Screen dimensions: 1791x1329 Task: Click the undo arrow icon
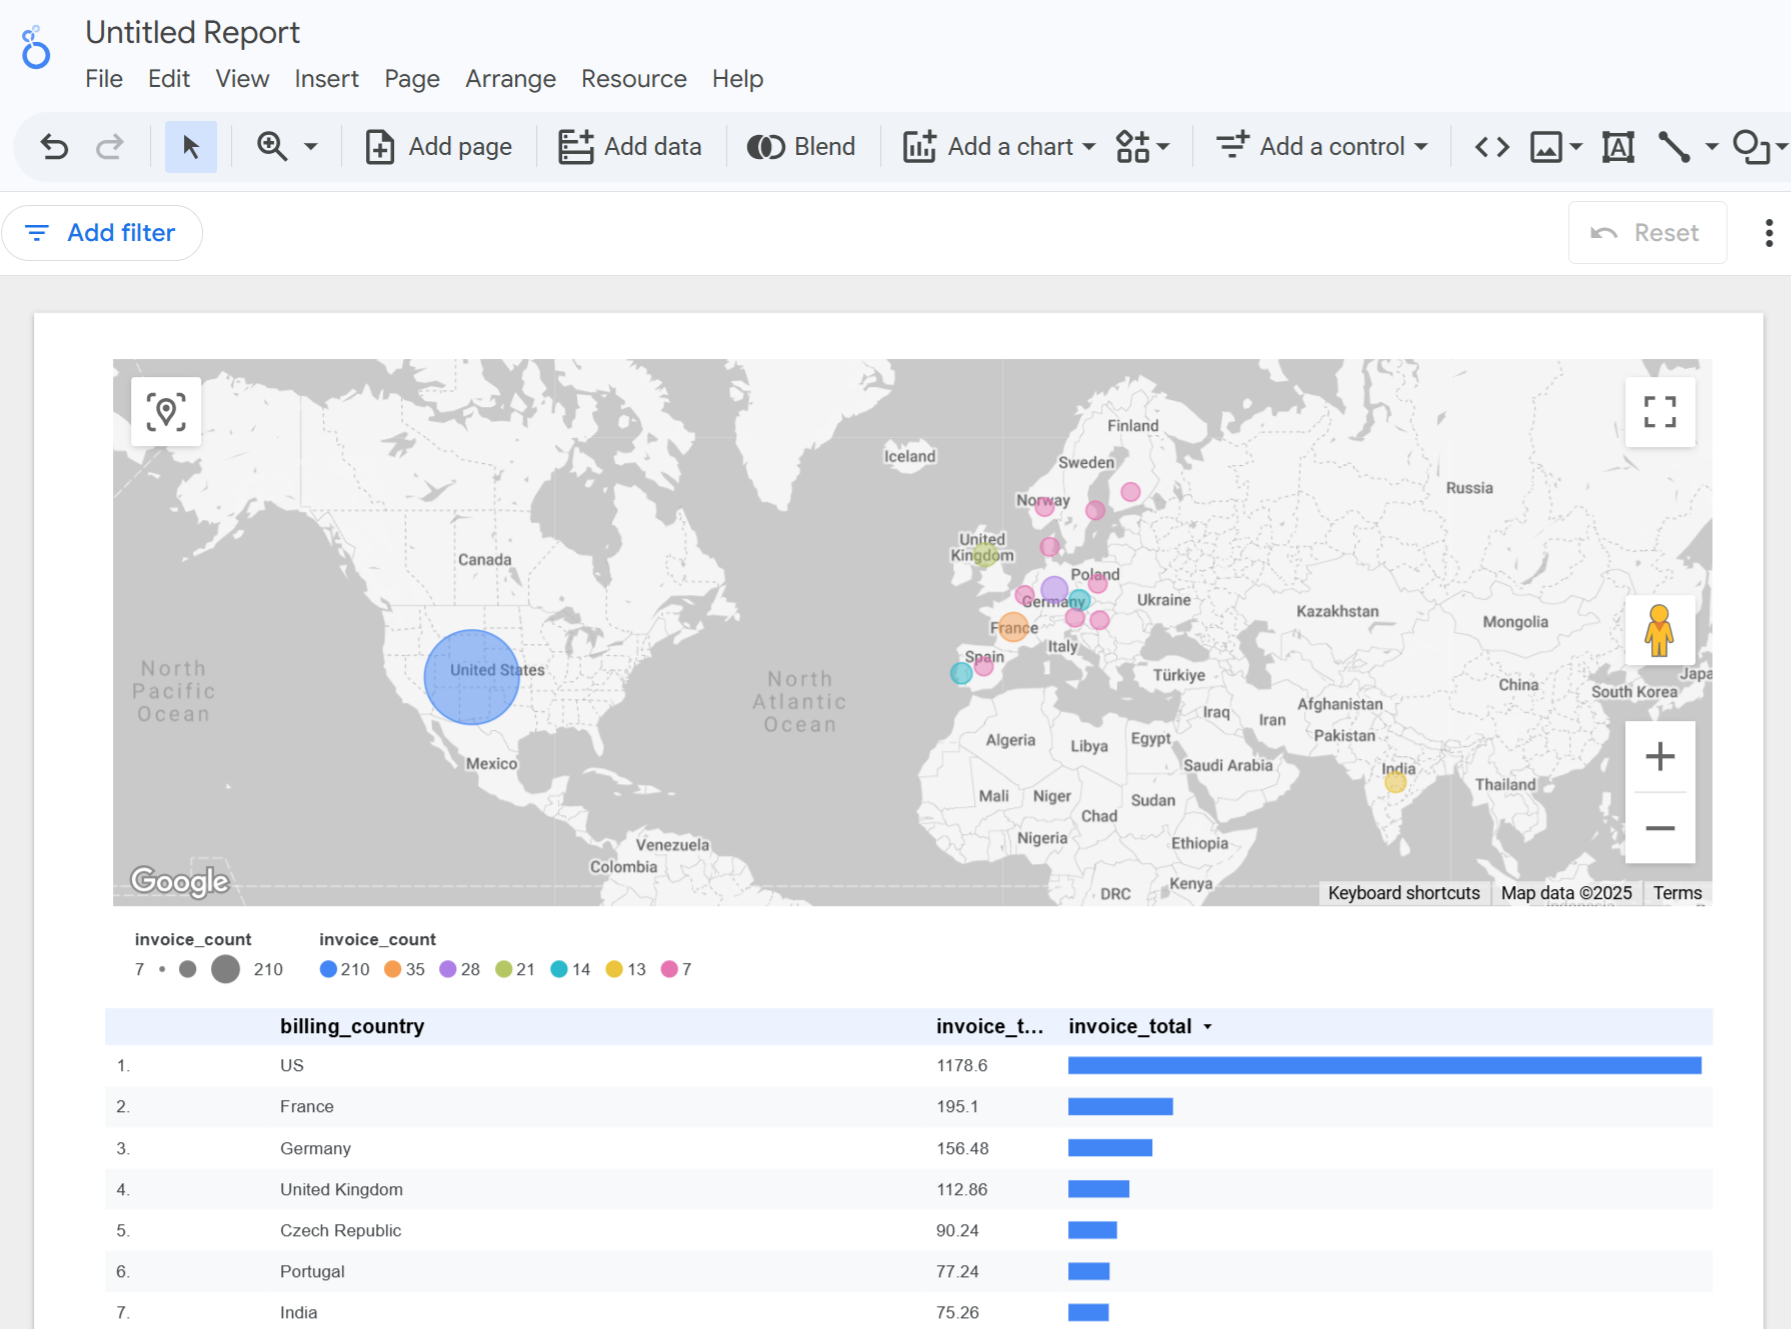click(54, 147)
